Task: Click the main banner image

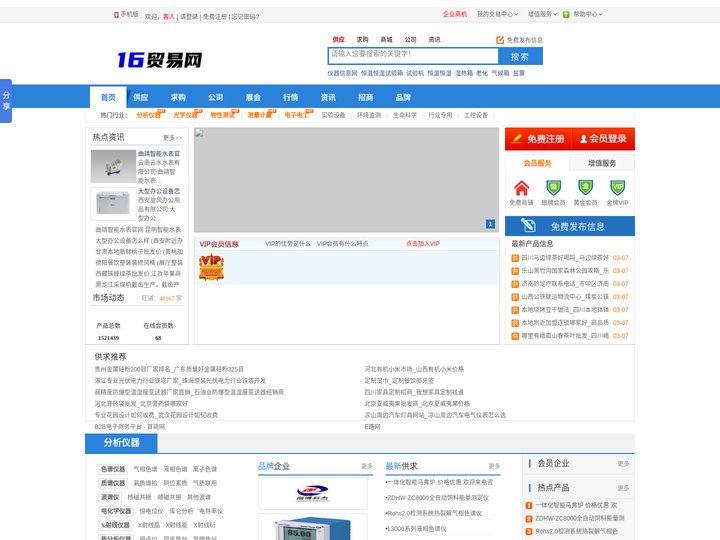Action: (346, 180)
